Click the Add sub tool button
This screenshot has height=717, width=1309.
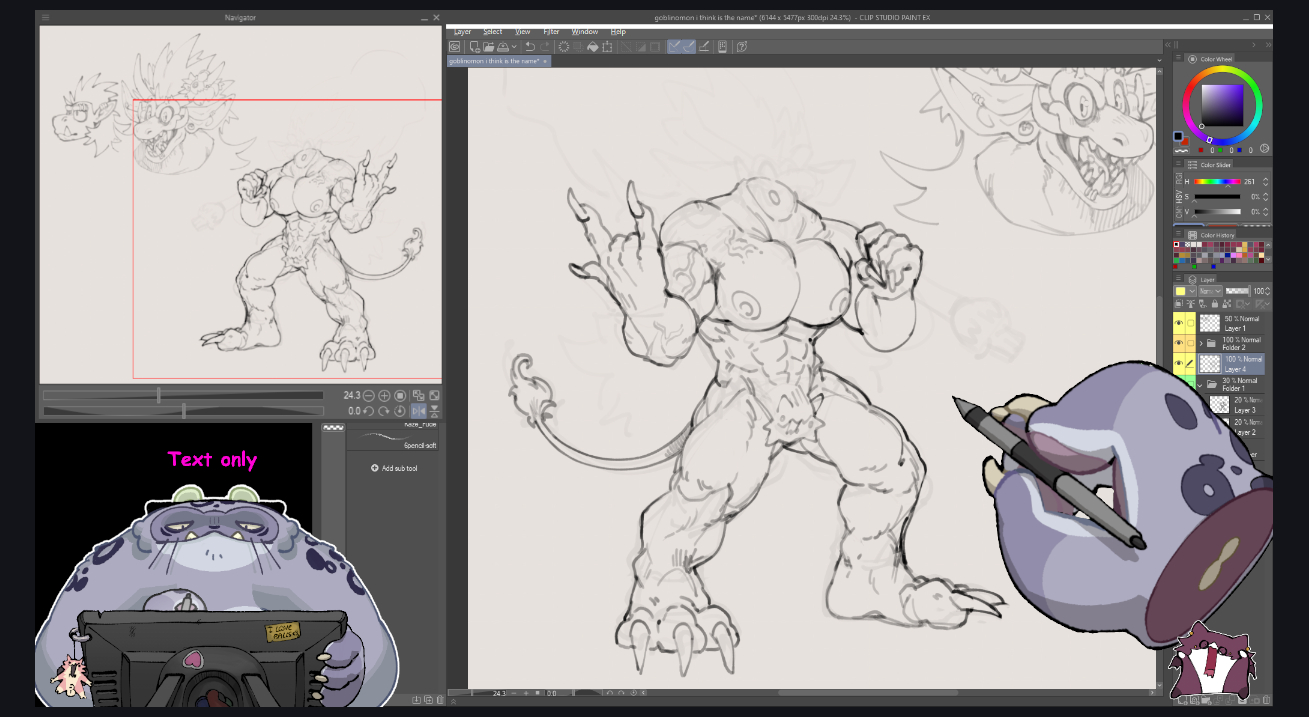tap(393, 468)
